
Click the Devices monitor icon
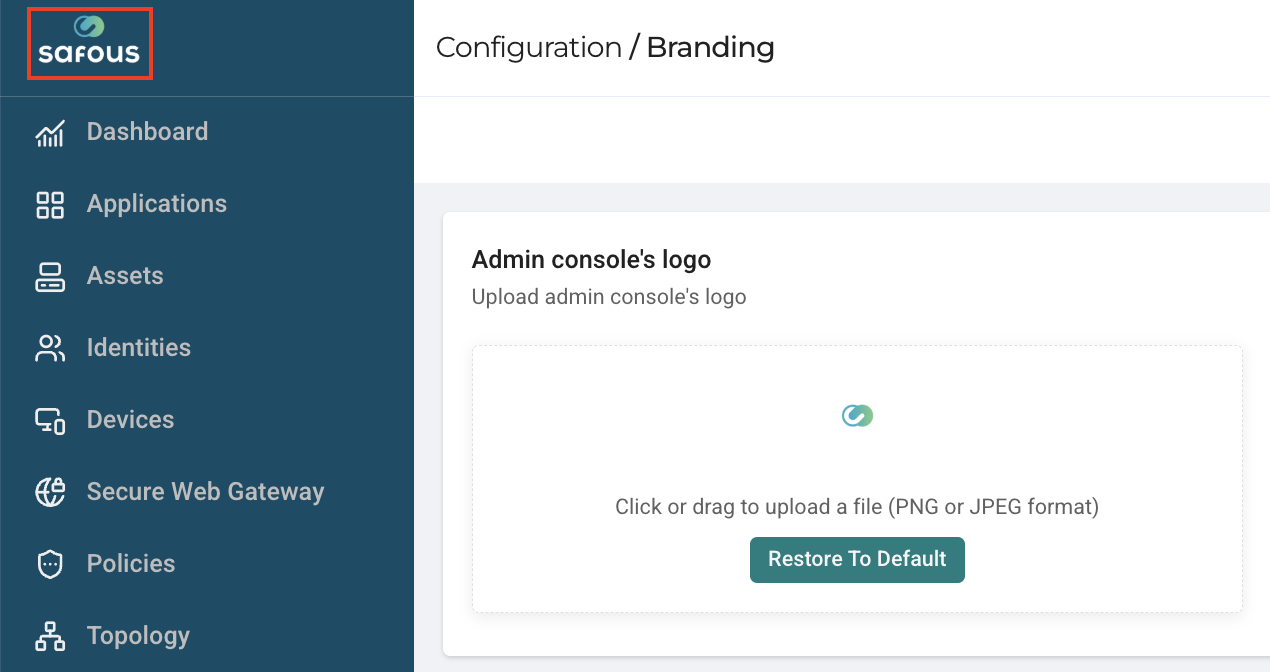pos(50,421)
